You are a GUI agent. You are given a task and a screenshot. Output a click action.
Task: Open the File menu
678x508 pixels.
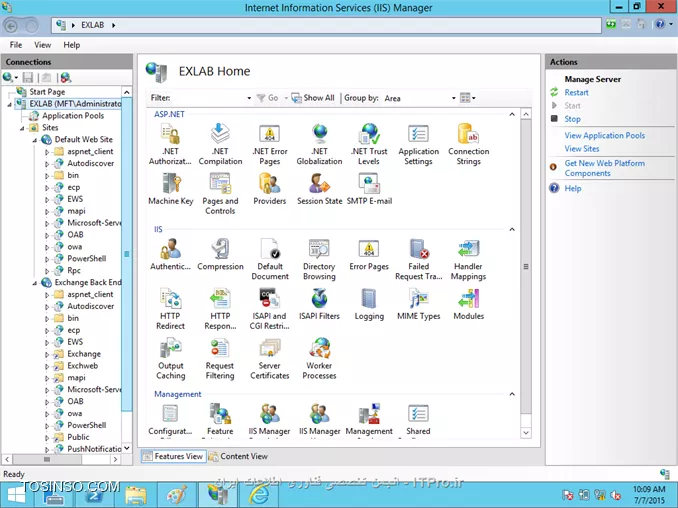tap(16, 45)
